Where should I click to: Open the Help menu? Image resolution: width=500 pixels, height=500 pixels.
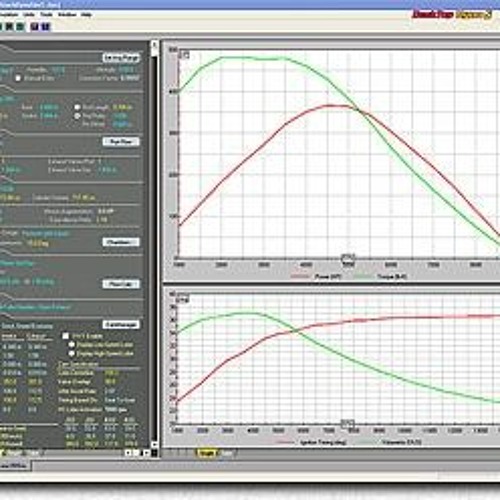coord(87,14)
